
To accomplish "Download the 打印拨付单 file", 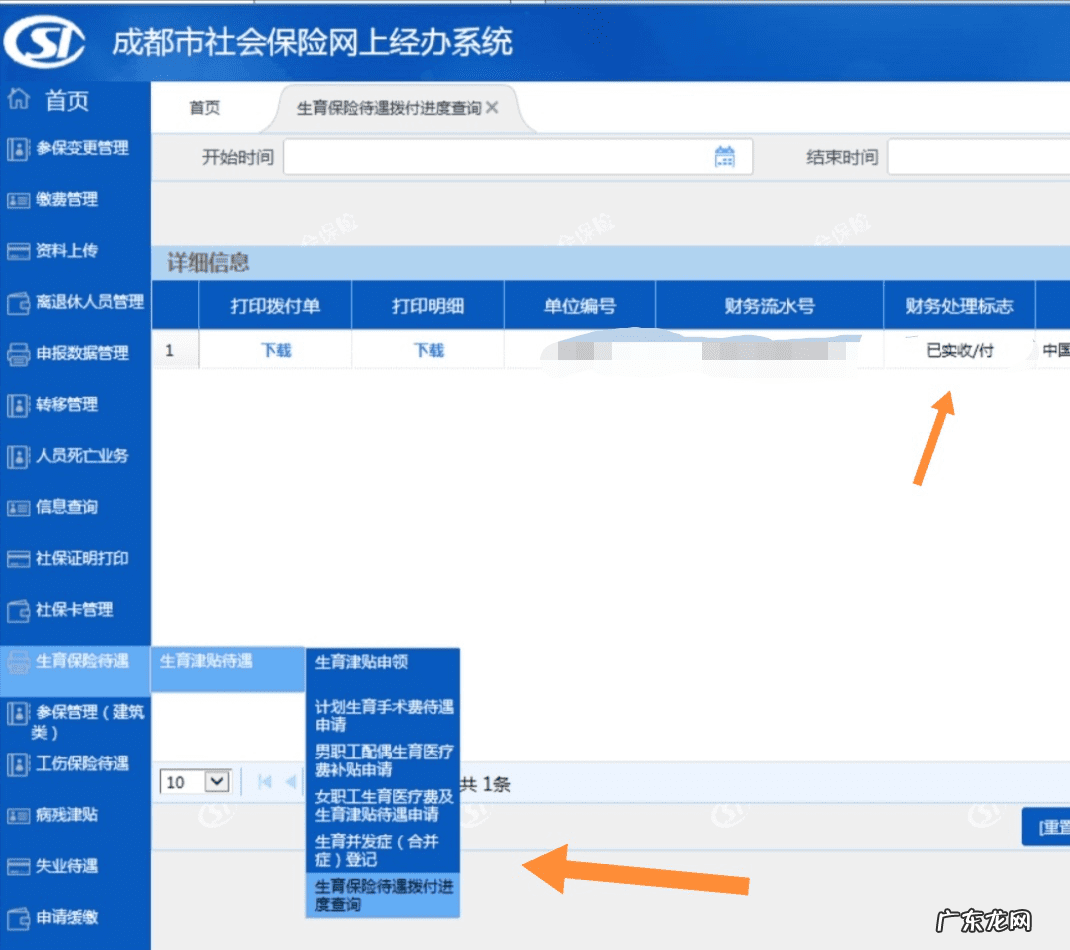I will coord(274,350).
